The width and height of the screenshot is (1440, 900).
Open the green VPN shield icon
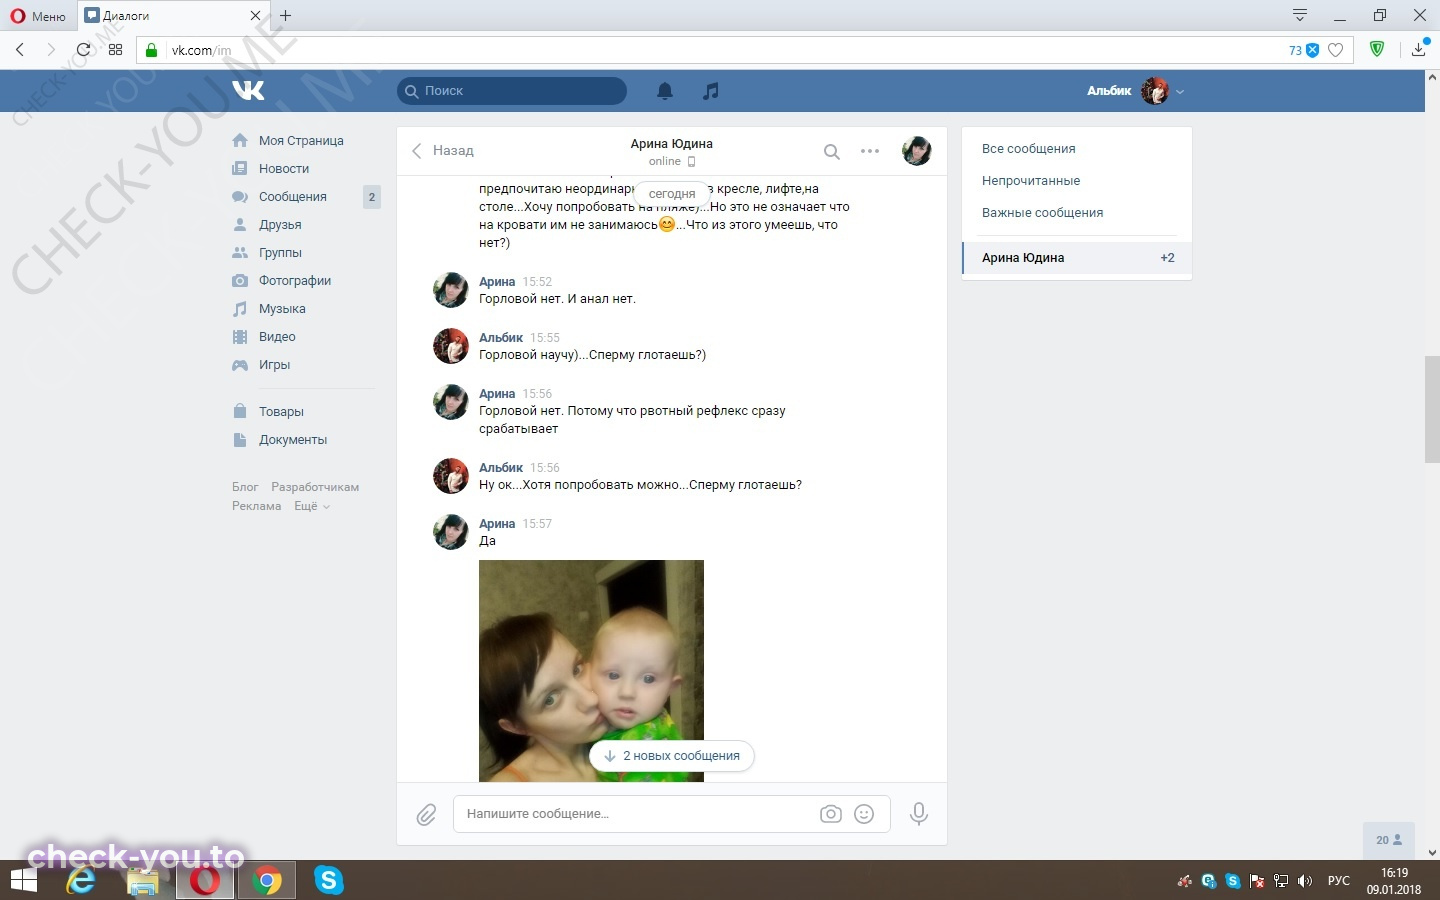1377,49
